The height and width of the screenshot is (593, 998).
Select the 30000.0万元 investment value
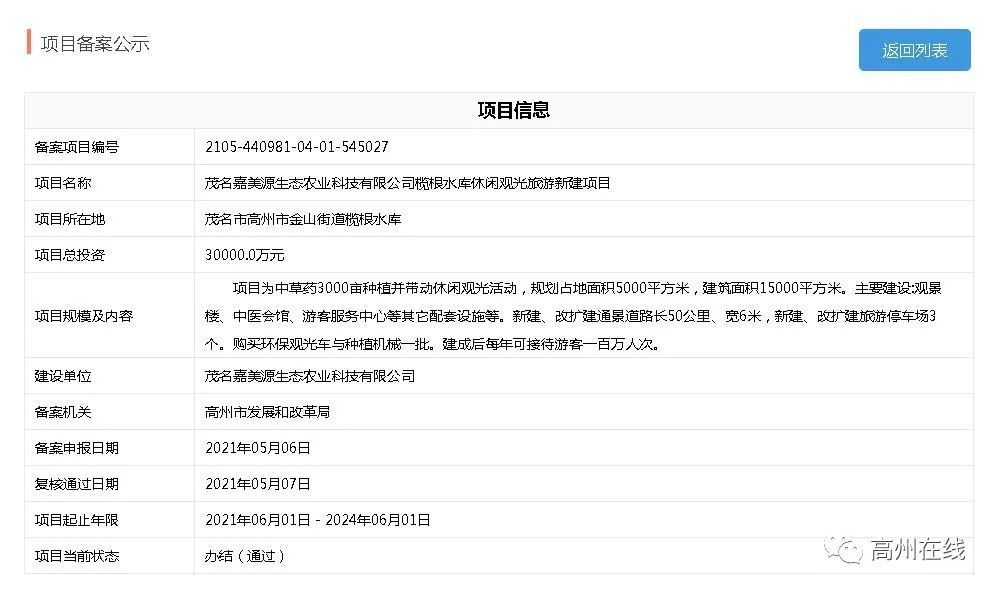pos(244,255)
